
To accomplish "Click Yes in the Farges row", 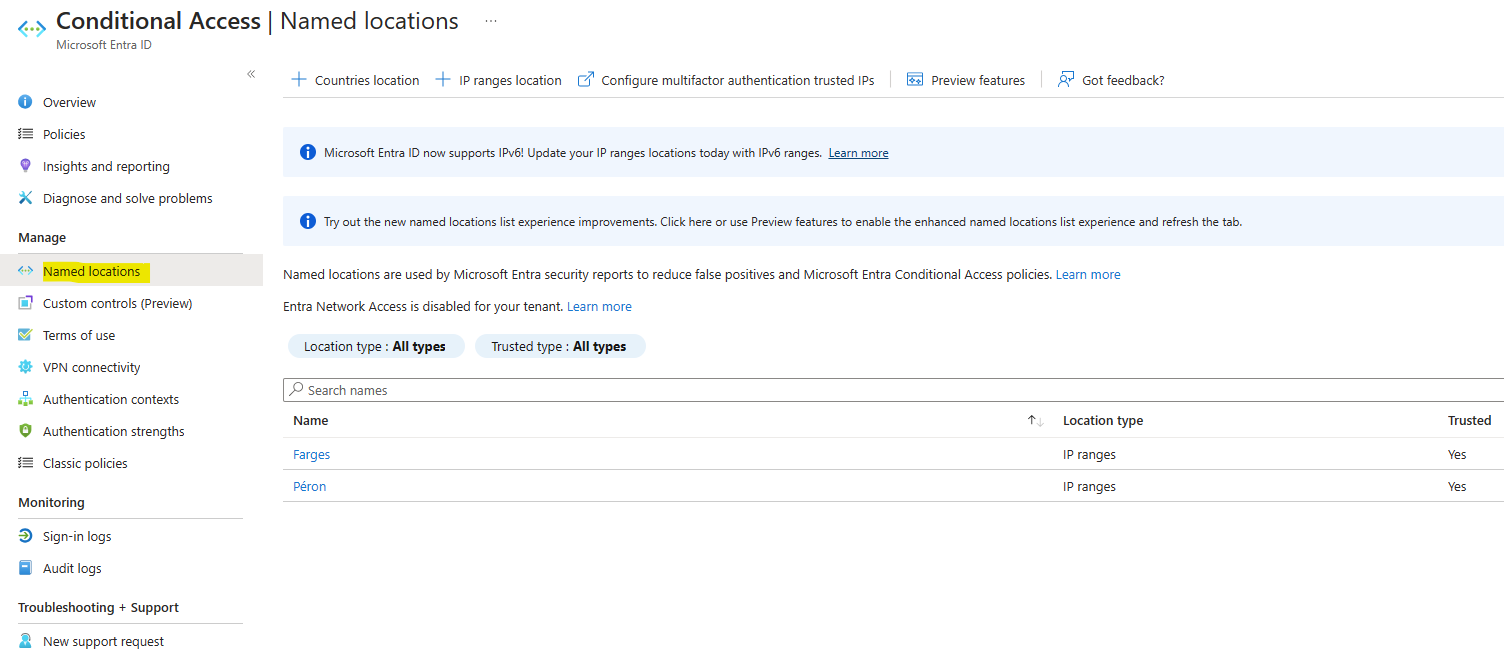I will (x=1457, y=454).
